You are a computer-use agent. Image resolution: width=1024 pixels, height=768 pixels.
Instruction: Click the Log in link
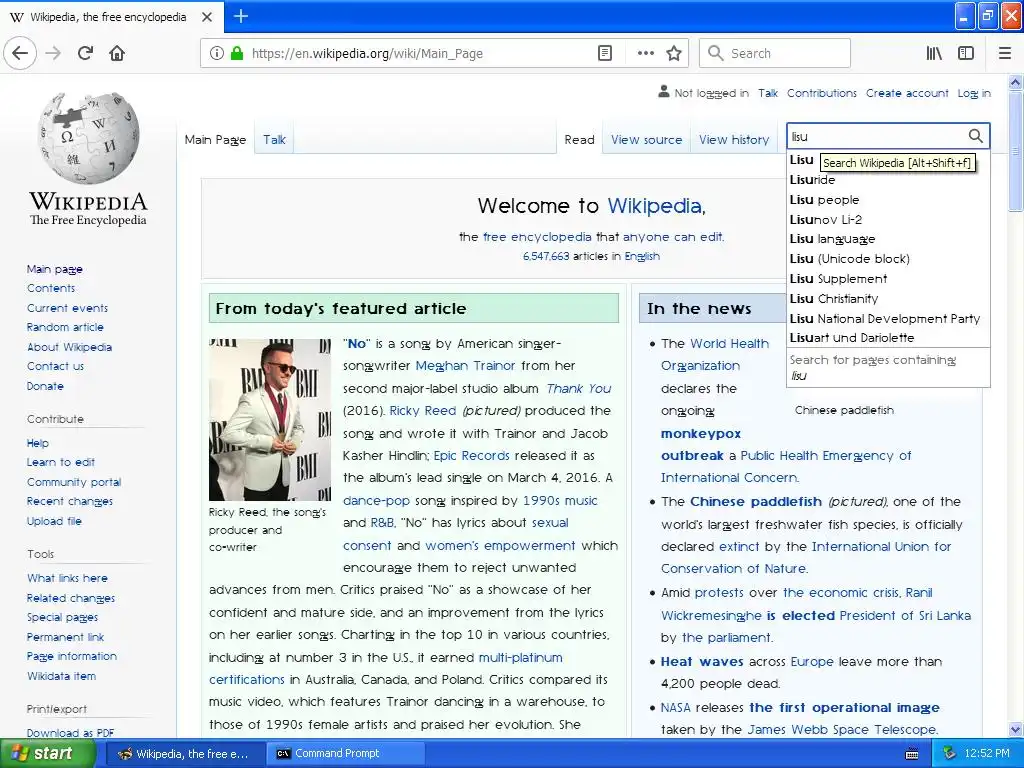[x=974, y=93]
